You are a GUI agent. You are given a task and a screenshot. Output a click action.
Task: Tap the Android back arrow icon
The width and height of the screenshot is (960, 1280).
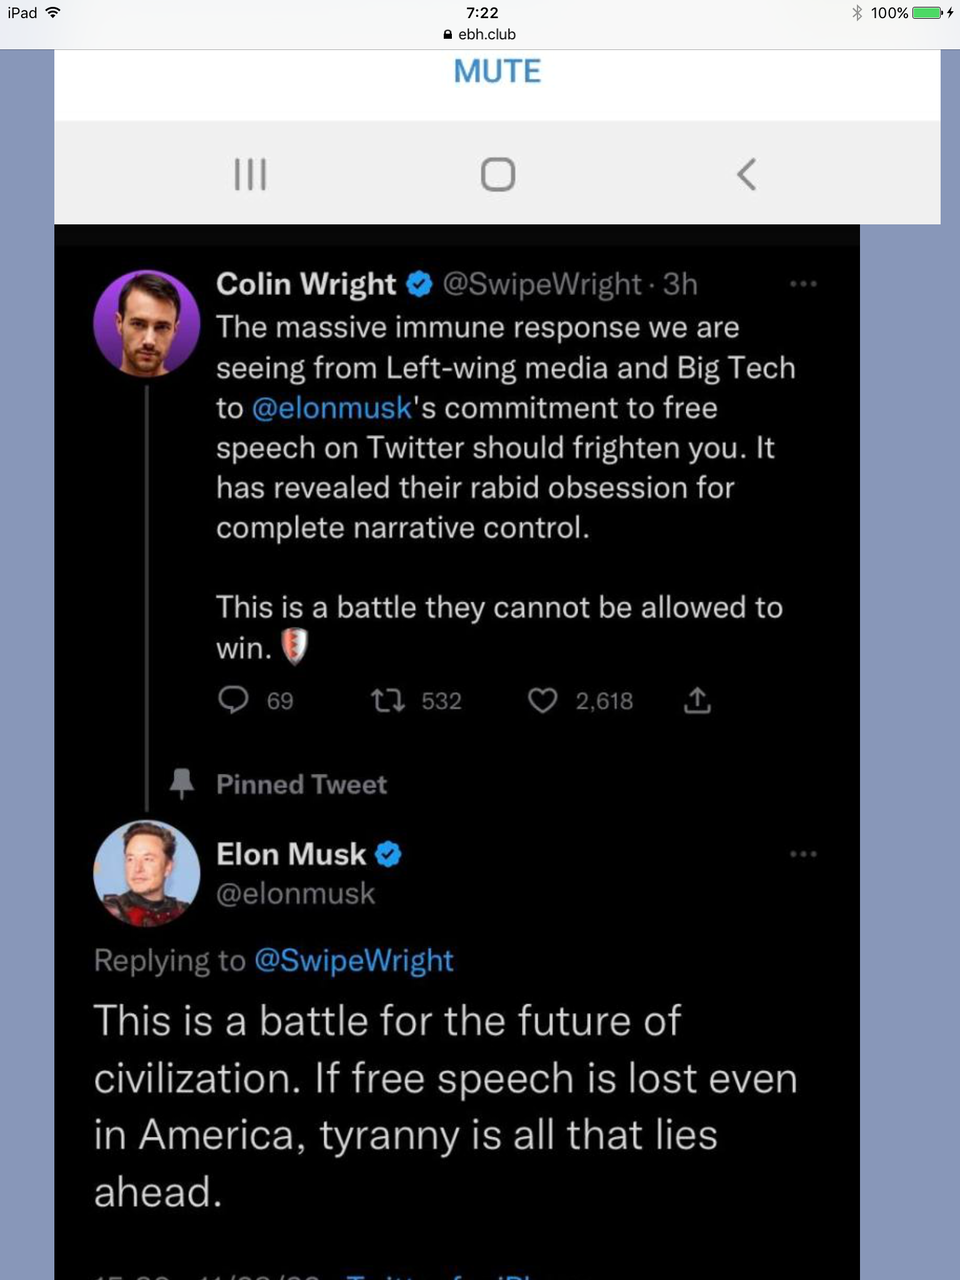(746, 174)
